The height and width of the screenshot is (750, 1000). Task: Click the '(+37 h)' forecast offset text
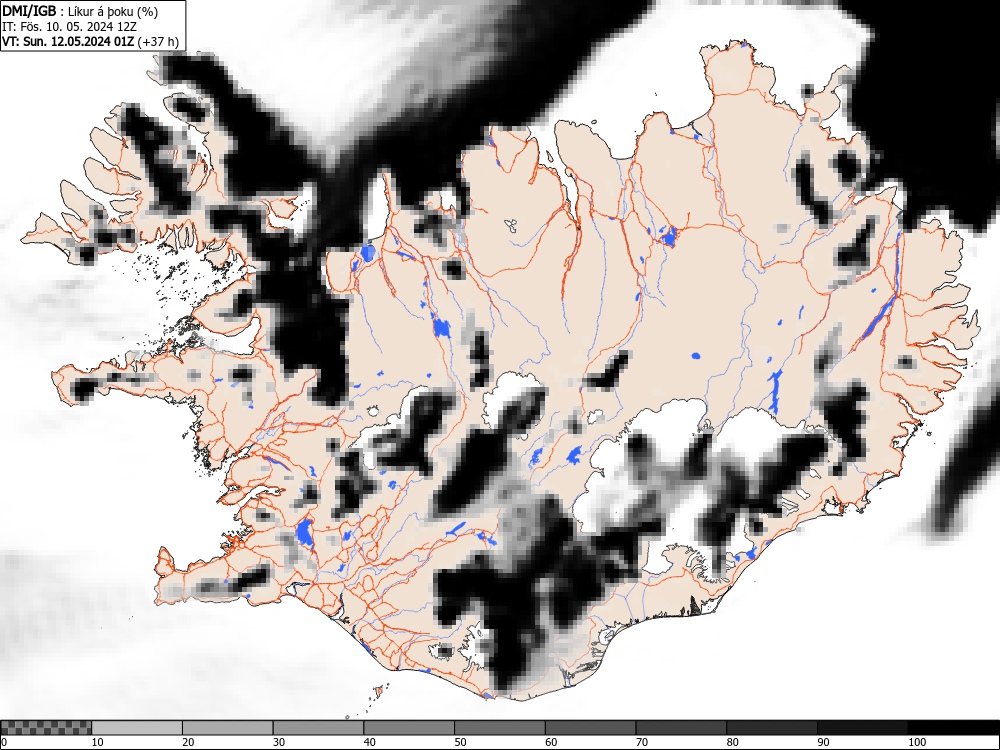158,42
